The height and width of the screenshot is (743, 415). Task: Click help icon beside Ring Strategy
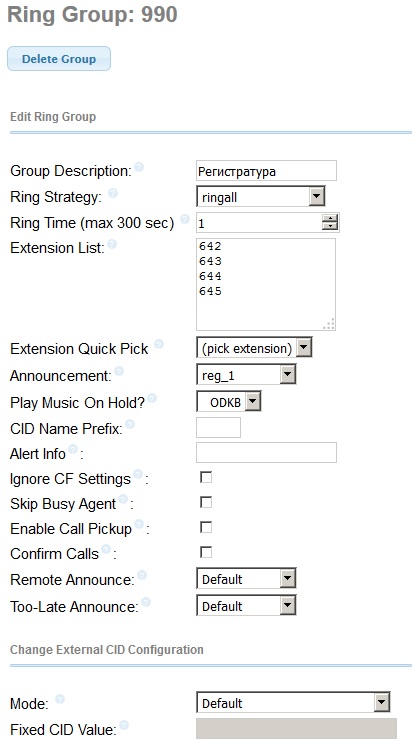pos(113,193)
